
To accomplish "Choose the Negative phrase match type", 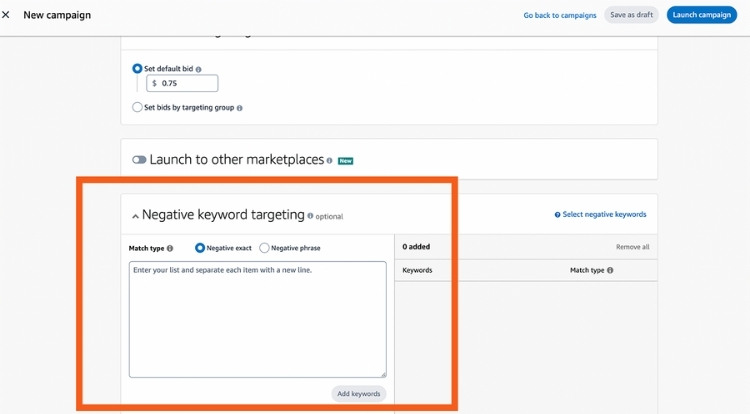I will (264, 248).
